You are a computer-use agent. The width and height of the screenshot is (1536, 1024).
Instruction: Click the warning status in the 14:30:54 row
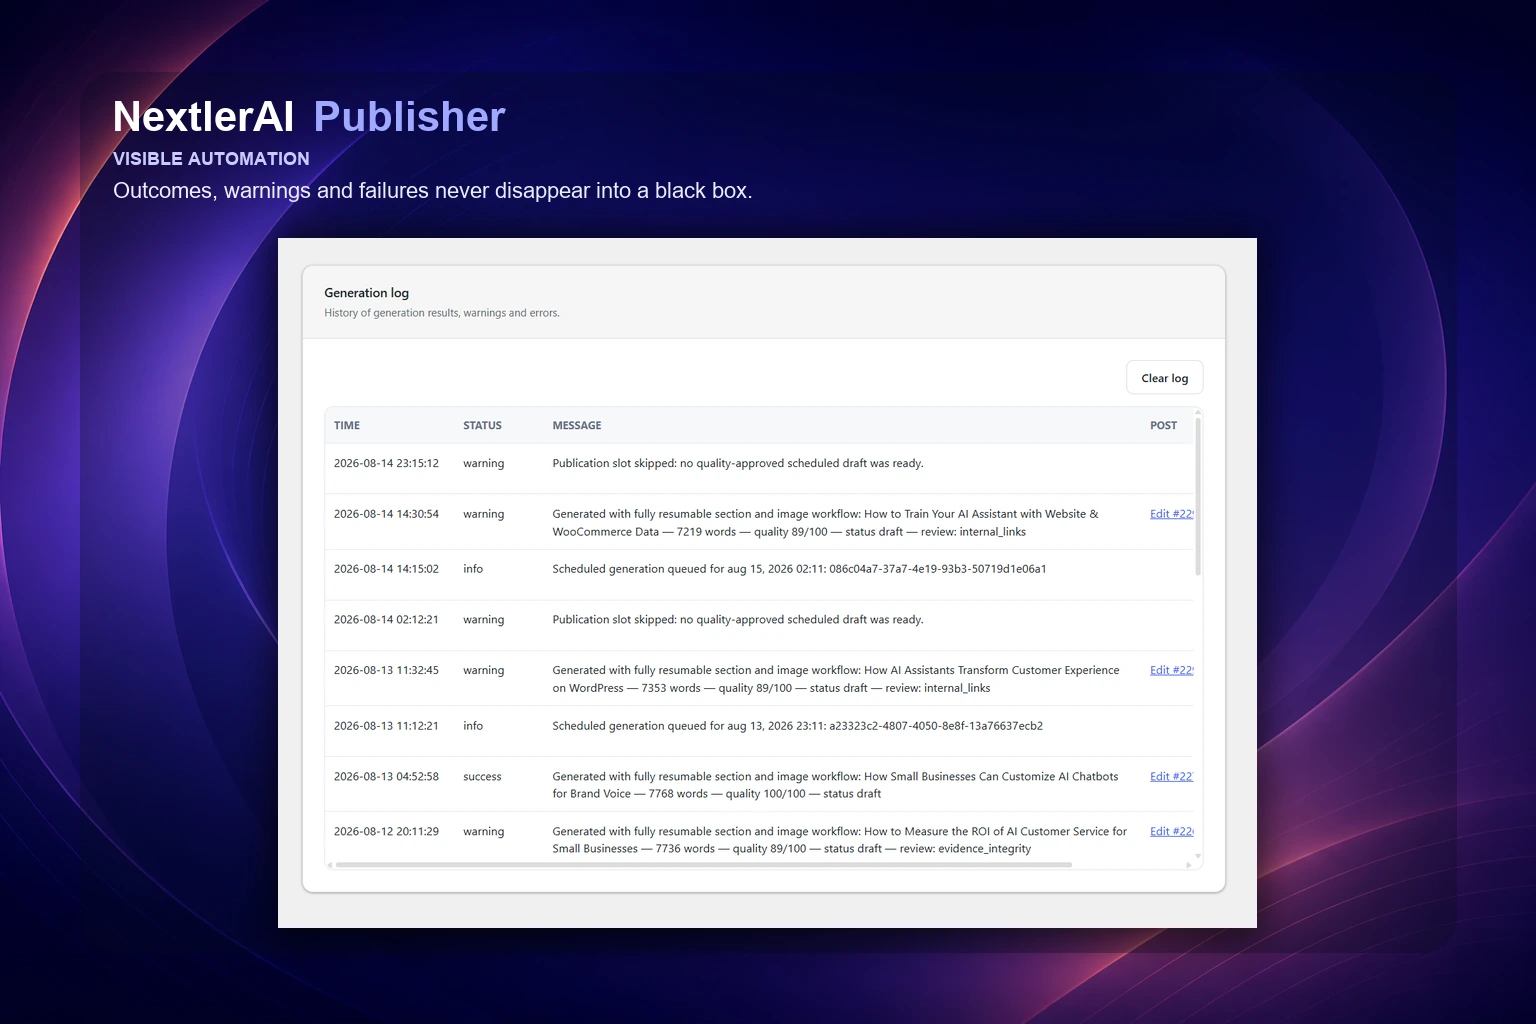(483, 514)
